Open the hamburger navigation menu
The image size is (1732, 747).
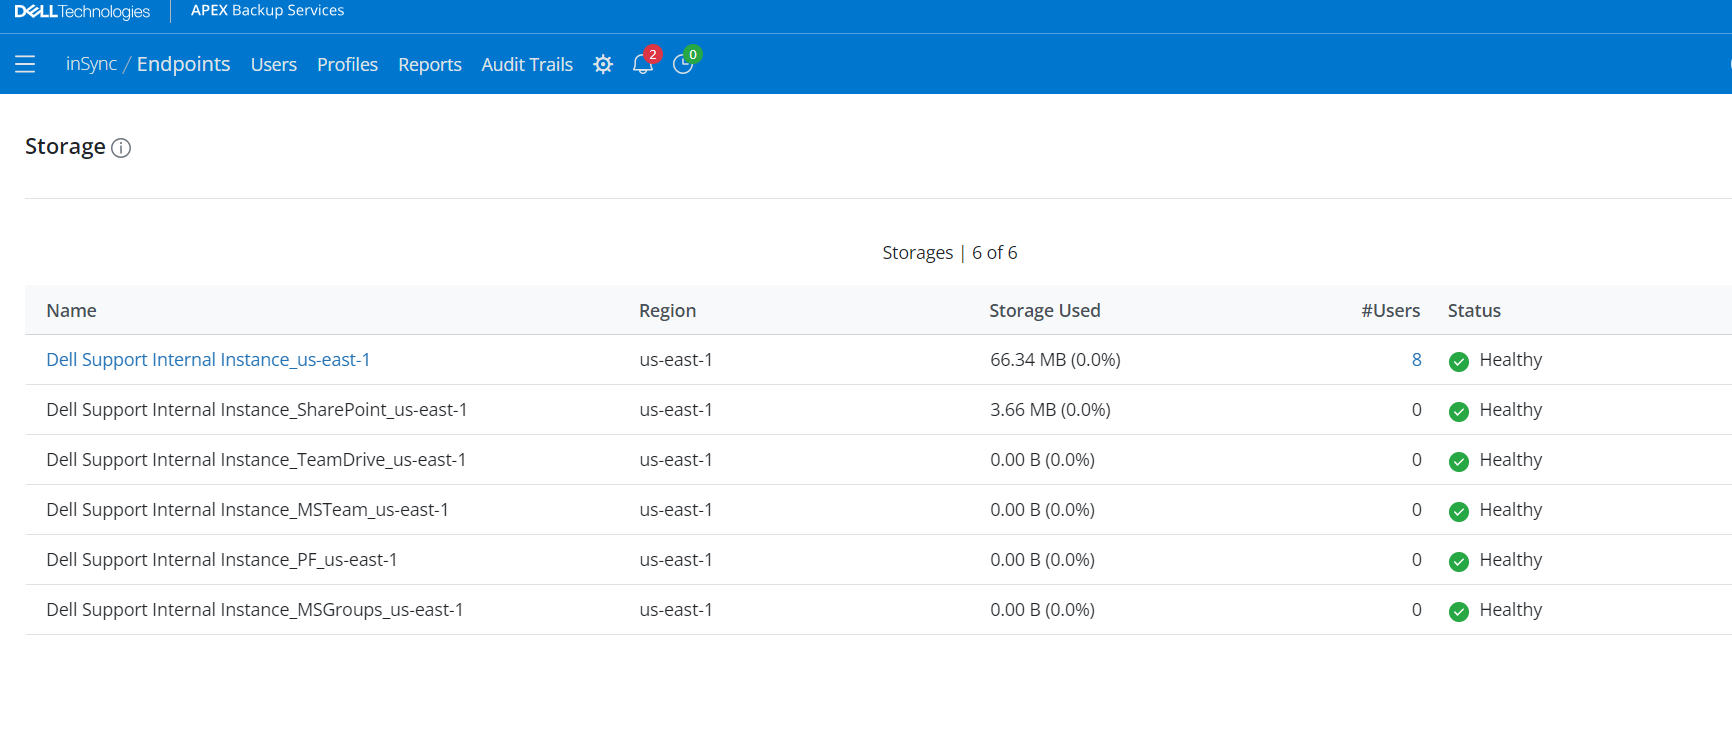(25, 64)
